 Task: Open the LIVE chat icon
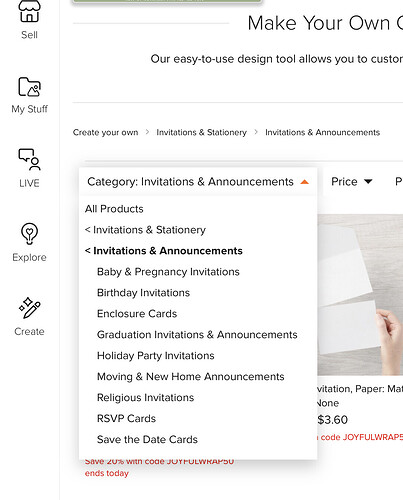click(29, 159)
